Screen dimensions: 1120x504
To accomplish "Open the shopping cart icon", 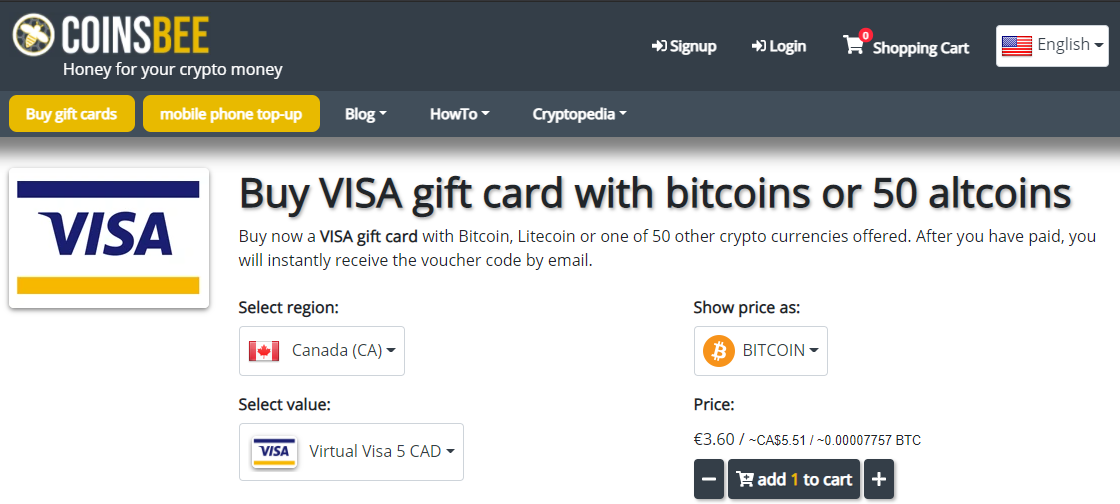I will pos(853,46).
